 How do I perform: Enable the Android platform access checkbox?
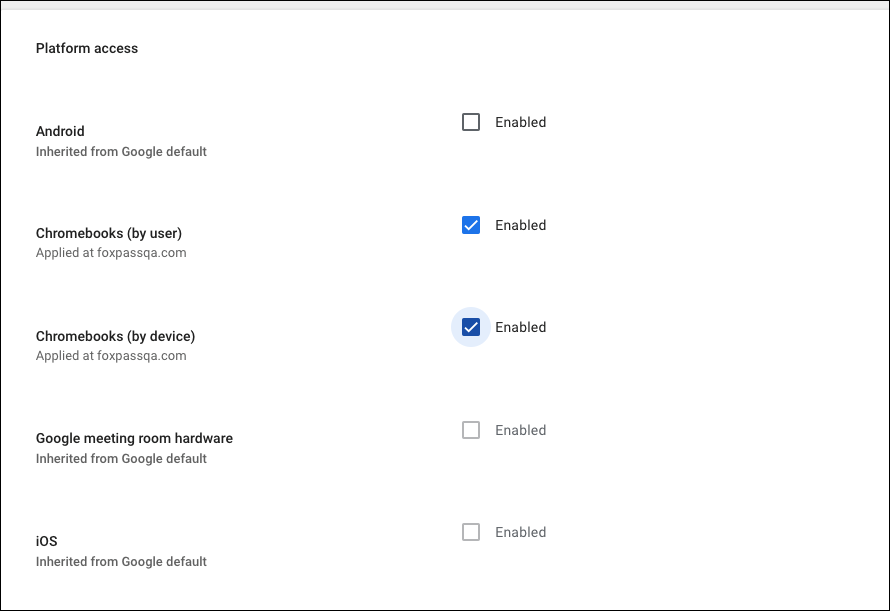click(x=471, y=122)
